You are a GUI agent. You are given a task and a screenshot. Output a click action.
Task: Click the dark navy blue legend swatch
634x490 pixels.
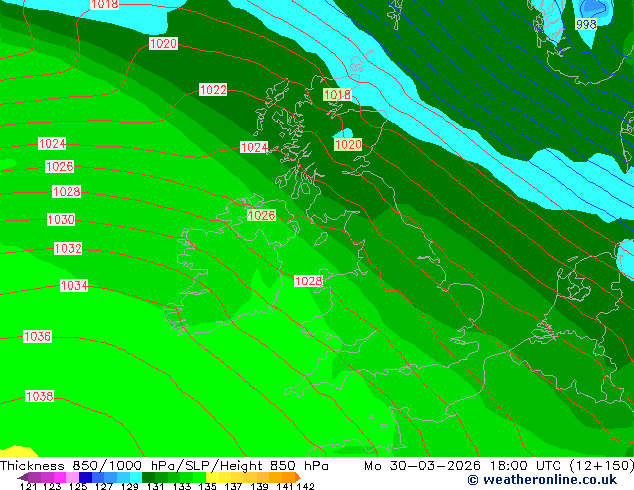coord(85,477)
